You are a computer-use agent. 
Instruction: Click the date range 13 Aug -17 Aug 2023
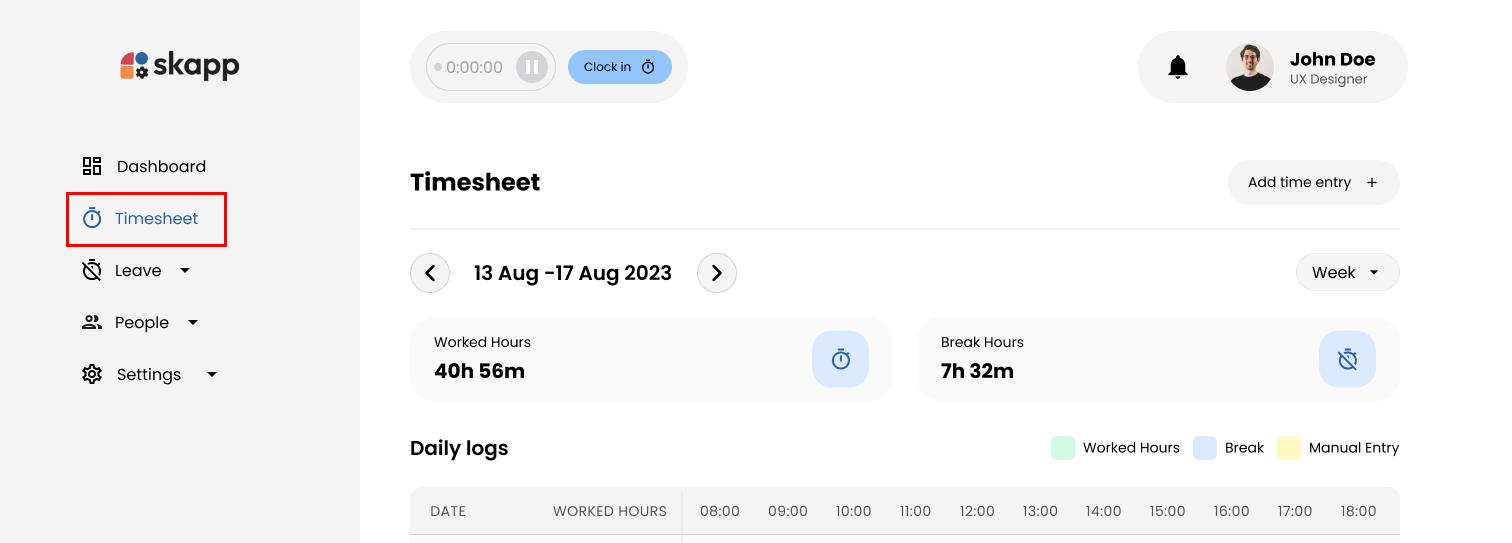coord(573,273)
